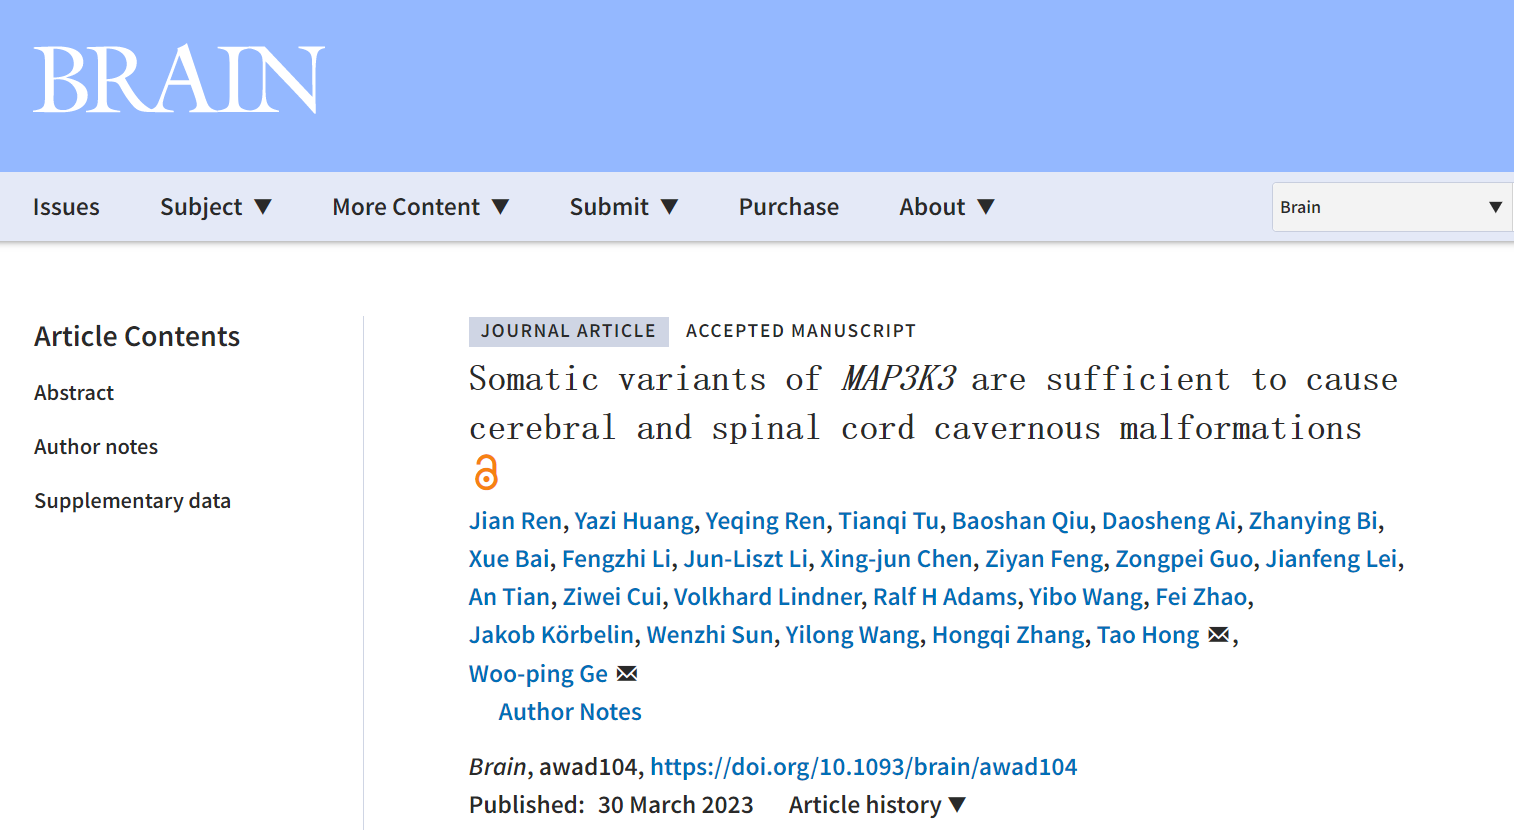1514x830 pixels.
Task: Open the Author Notes link below authors
Action: (x=570, y=712)
